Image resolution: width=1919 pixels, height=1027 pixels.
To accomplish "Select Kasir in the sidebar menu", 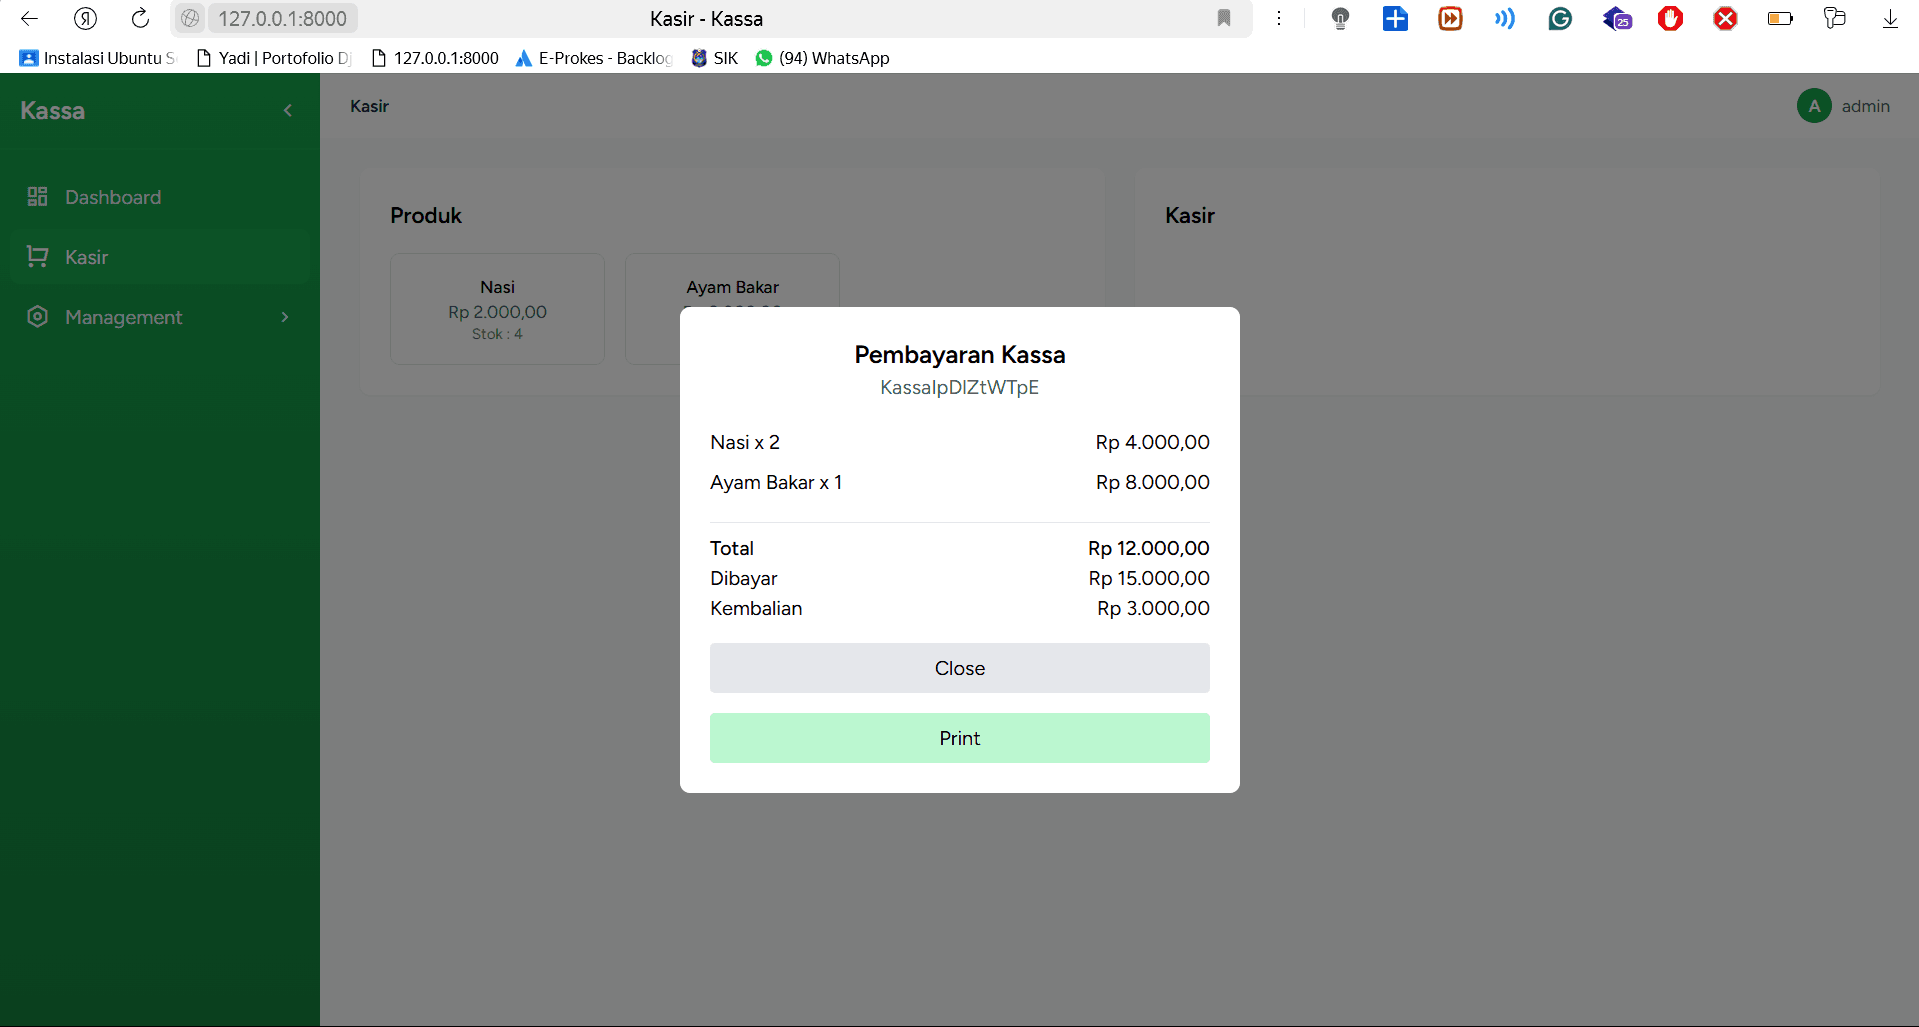I will [x=86, y=257].
